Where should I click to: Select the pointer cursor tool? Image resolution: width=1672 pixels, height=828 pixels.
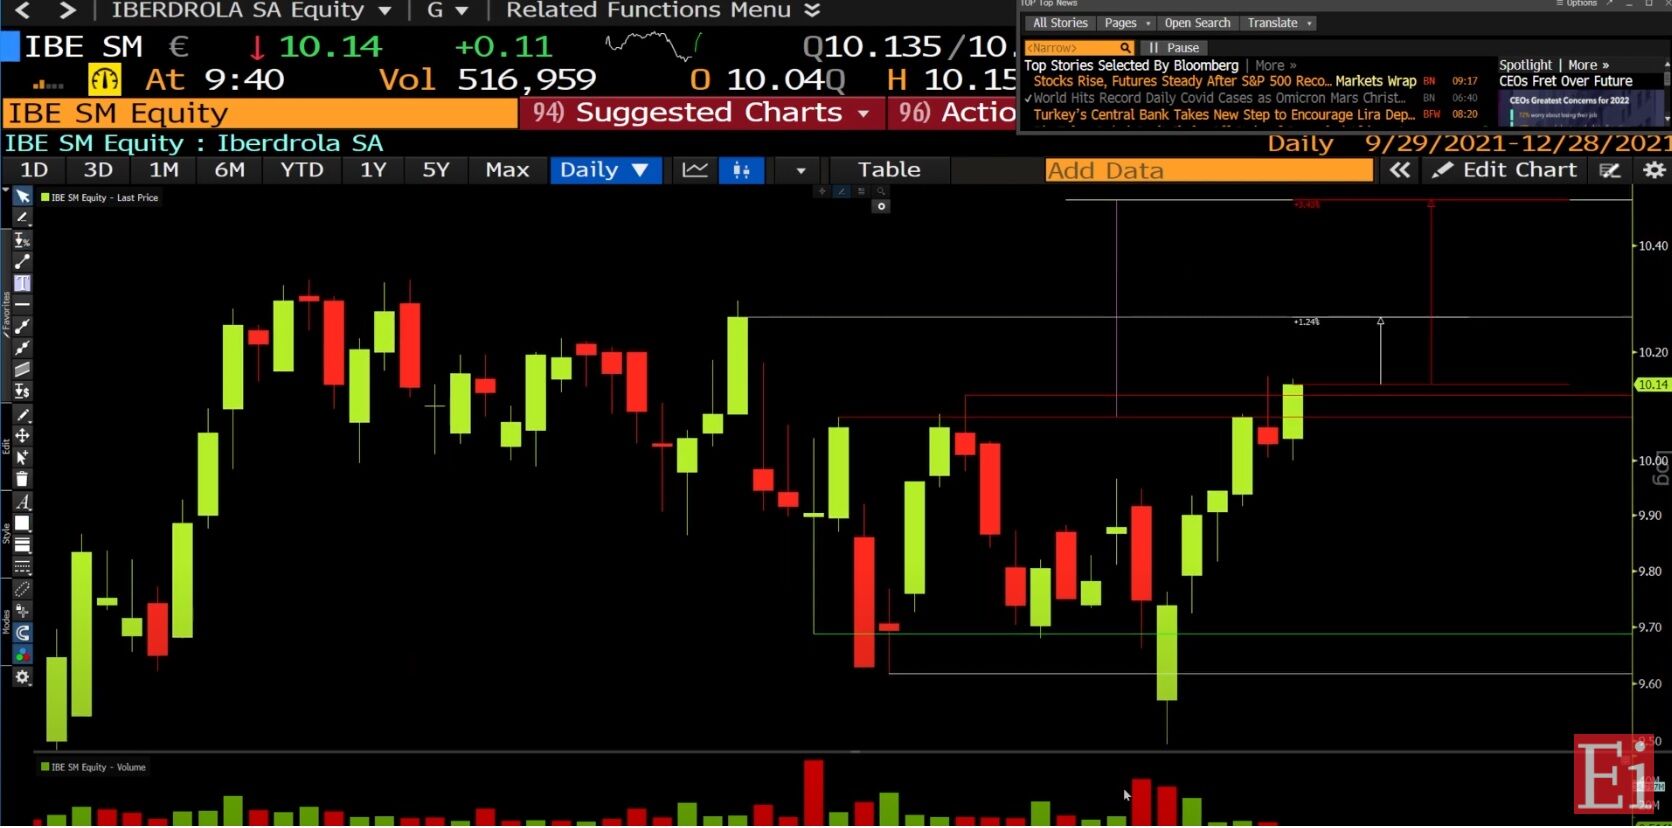click(x=22, y=197)
